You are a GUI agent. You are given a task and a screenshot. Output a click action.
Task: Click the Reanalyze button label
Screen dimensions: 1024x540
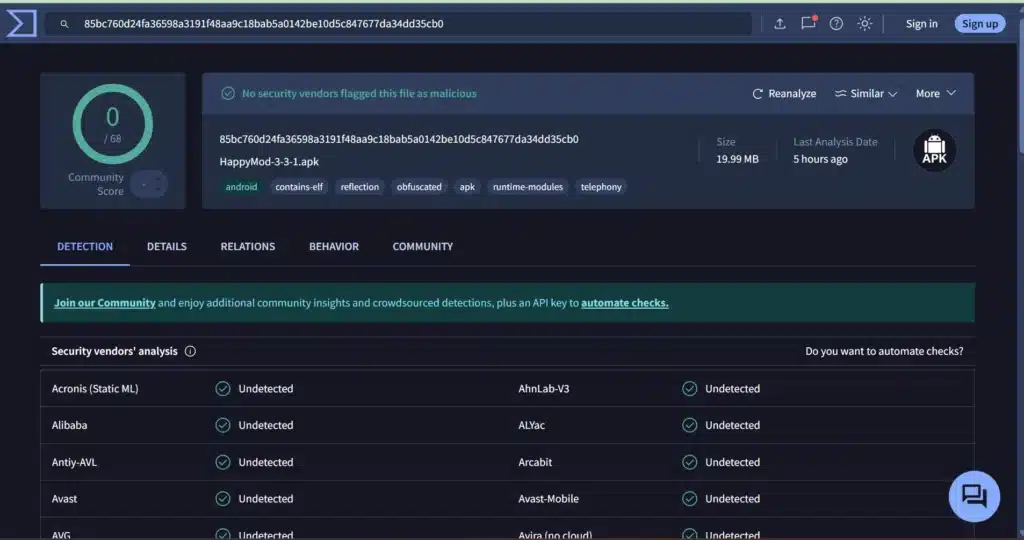click(792, 93)
